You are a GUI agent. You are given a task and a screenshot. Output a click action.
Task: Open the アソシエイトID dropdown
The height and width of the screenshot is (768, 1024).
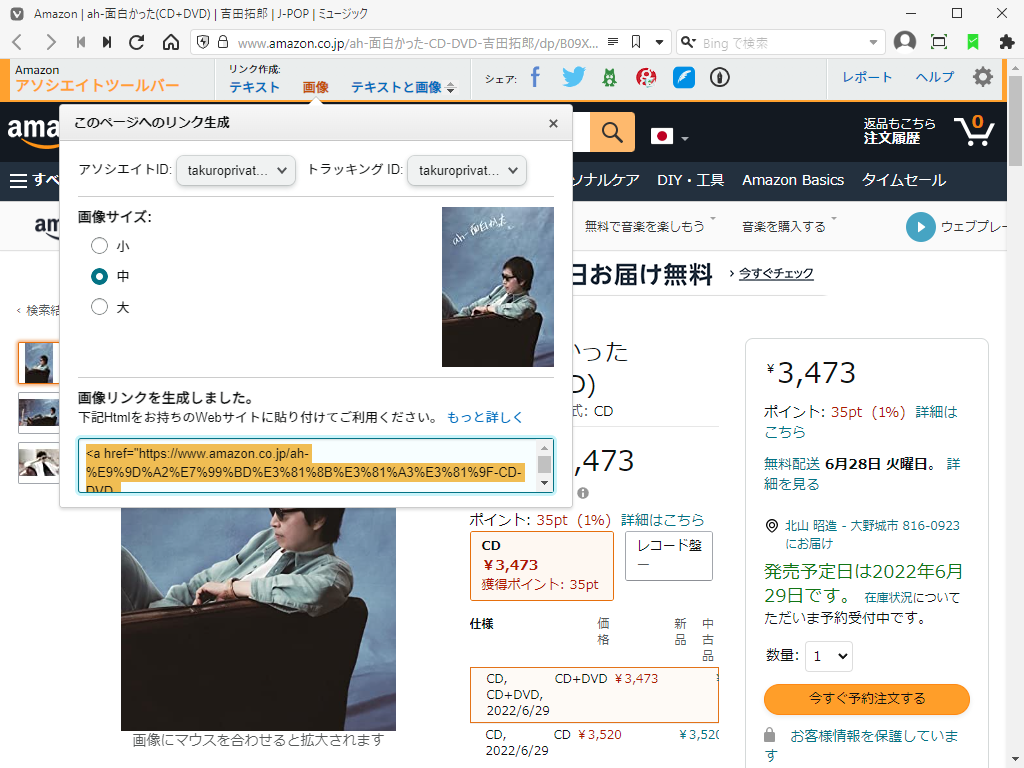236,170
